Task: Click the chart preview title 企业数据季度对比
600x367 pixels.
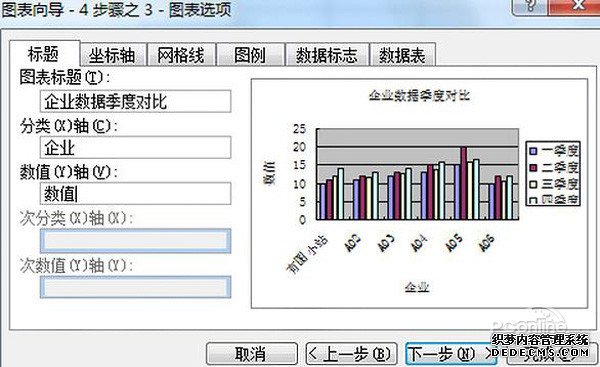Action: 419,96
